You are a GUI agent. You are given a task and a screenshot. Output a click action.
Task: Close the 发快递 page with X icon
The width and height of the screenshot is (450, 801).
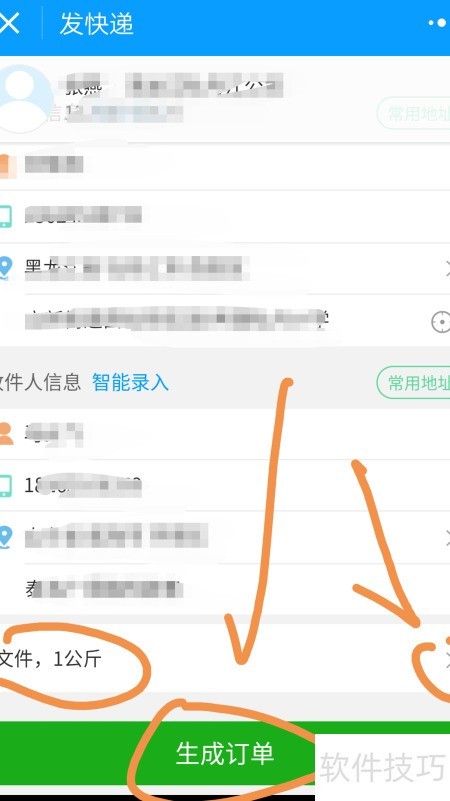tap(9, 23)
